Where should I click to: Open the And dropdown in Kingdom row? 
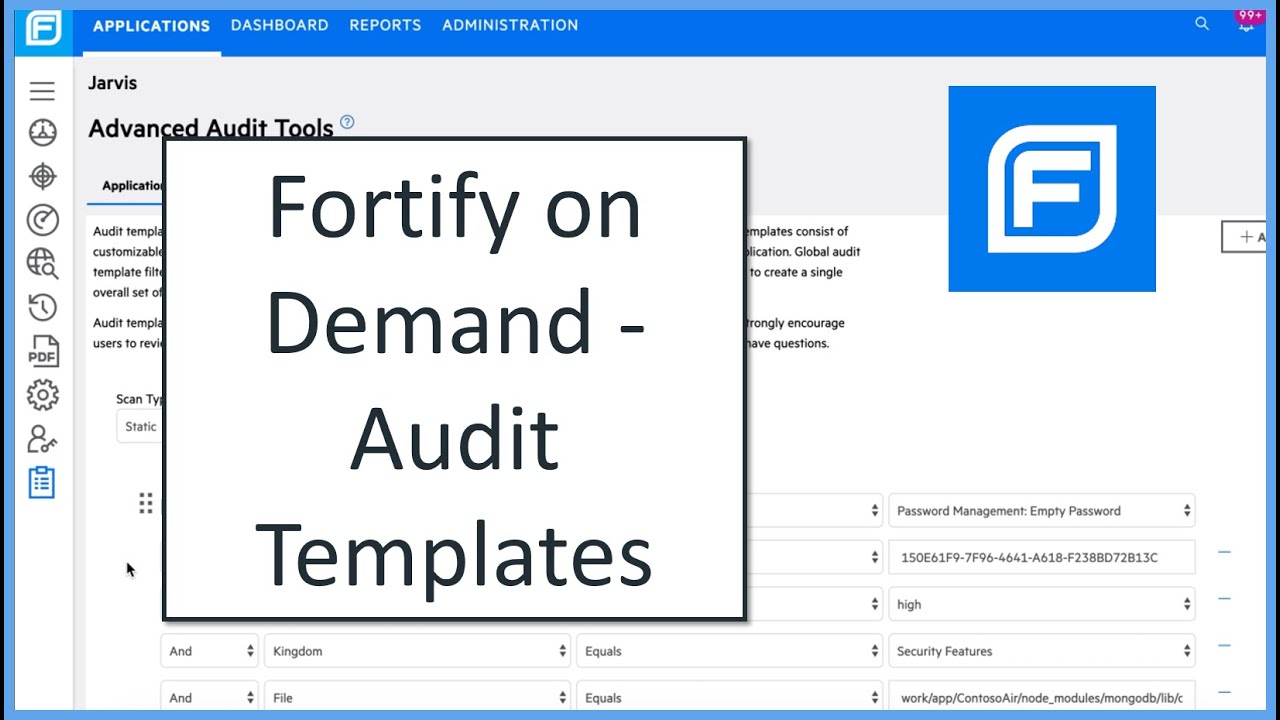[209, 651]
